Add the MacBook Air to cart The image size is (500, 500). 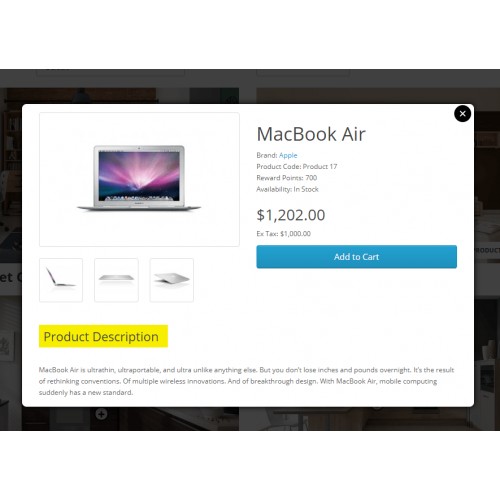point(357,257)
